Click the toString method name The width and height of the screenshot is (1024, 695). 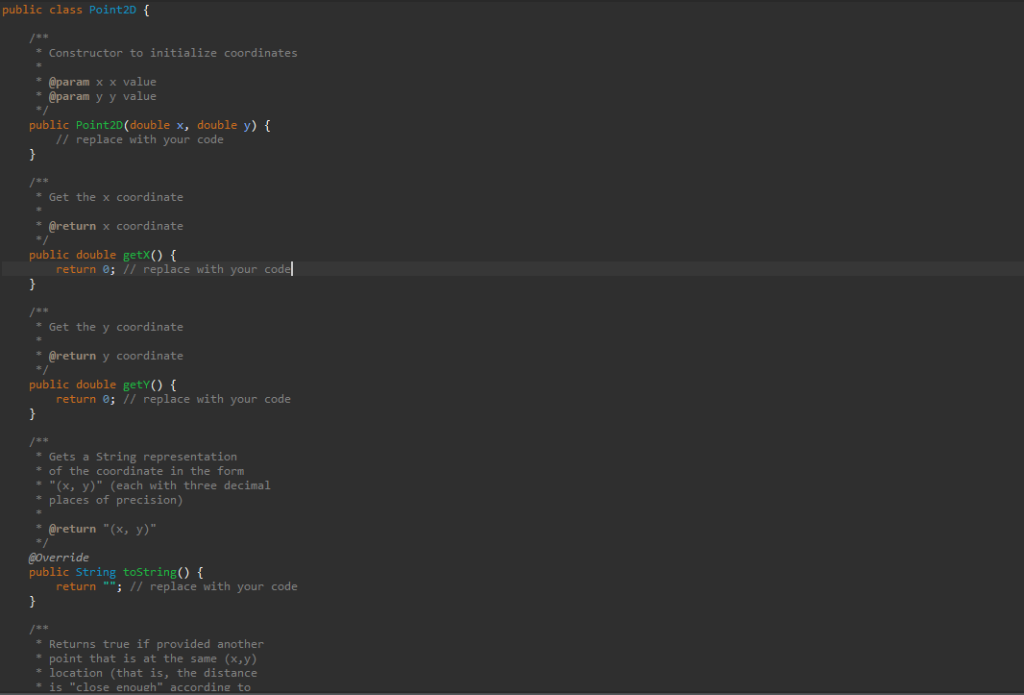point(148,571)
